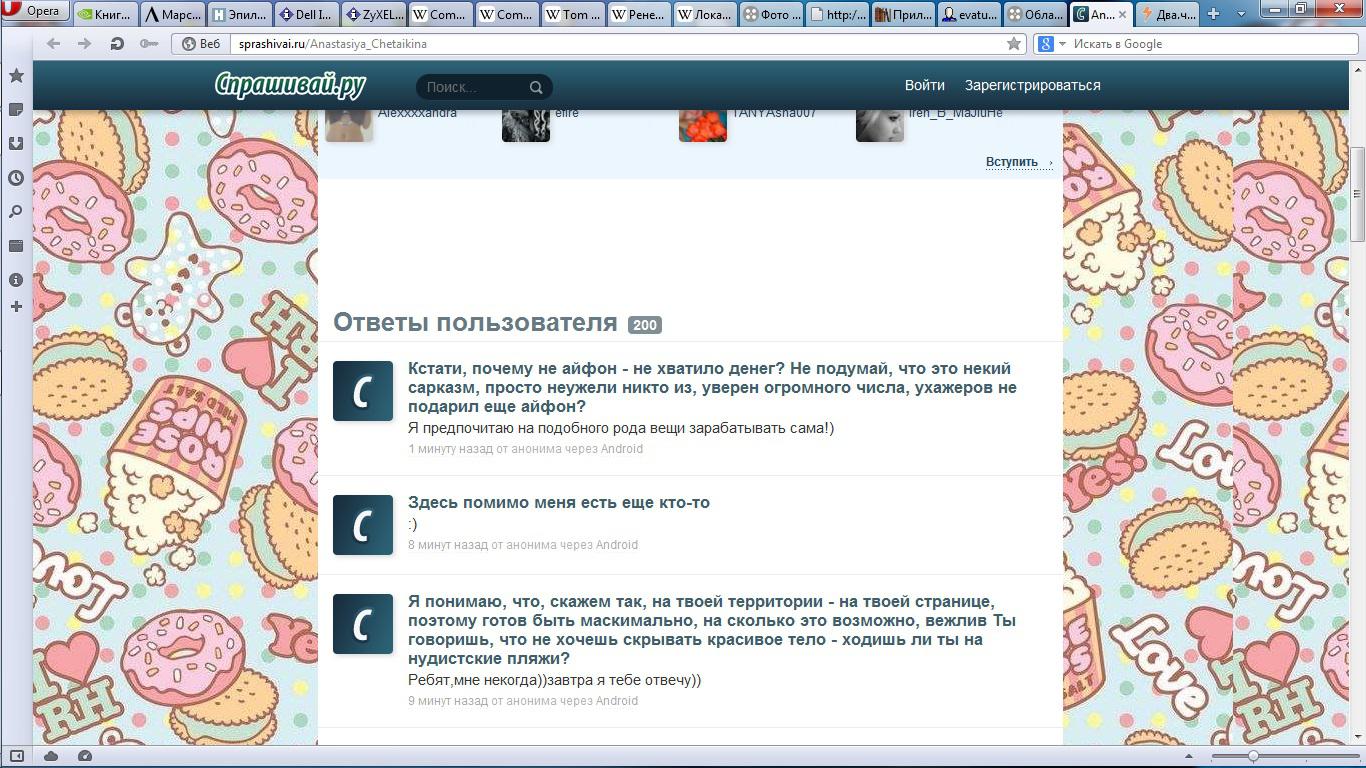Open the avatar beside 'Здесь помимо меня' question
The image size is (1366, 768).
(363, 525)
